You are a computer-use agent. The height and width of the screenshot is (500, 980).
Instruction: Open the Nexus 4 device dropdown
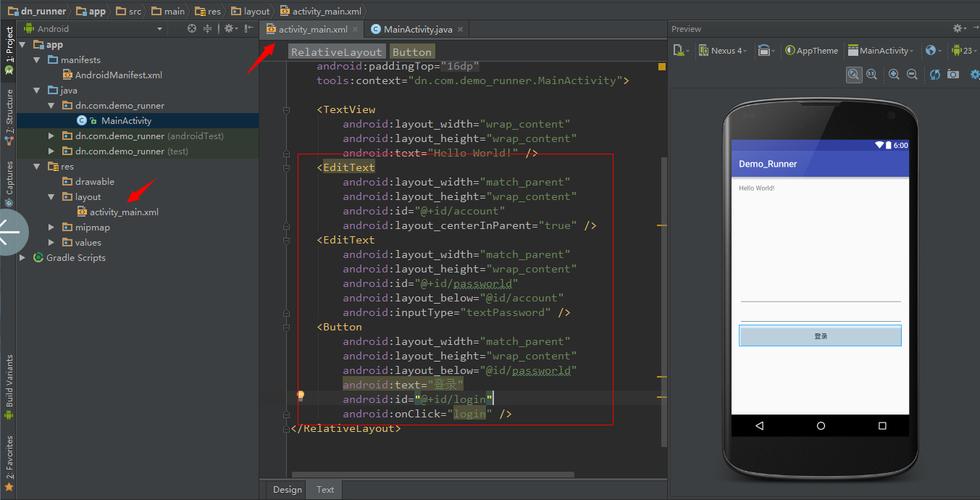(x=724, y=51)
